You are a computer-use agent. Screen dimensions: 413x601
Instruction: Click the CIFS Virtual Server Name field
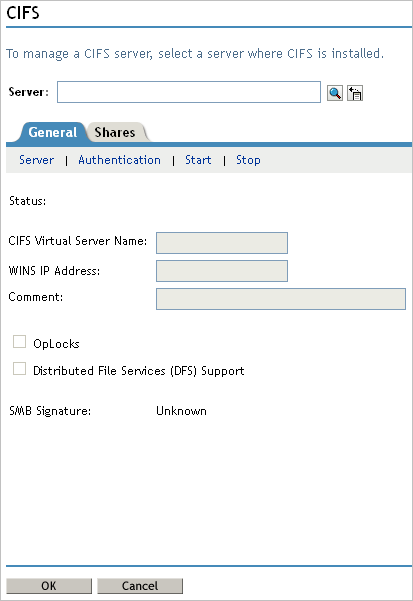point(222,243)
